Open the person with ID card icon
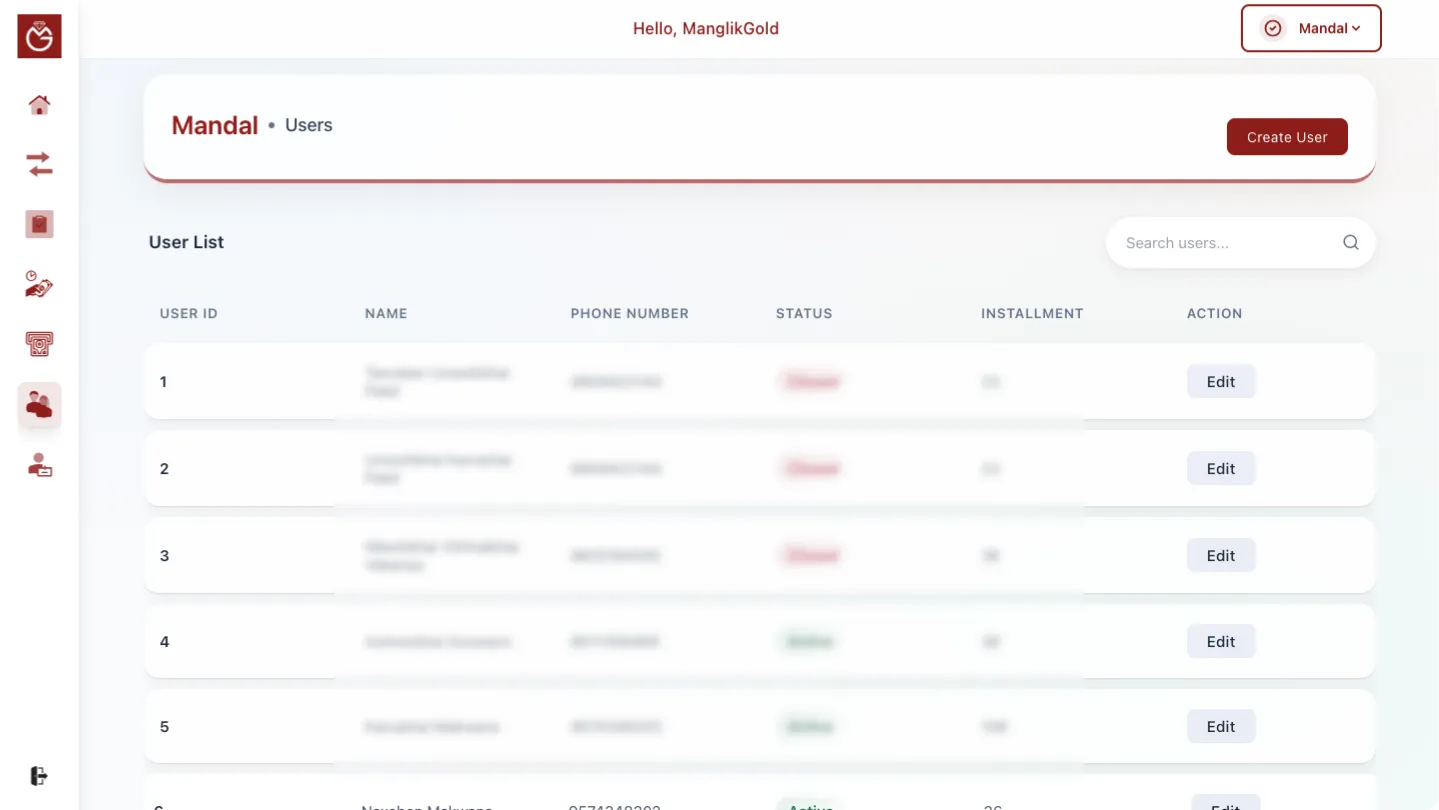Viewport: 1439px width, 810px height. pyautogui.click(x=39, y=465)
